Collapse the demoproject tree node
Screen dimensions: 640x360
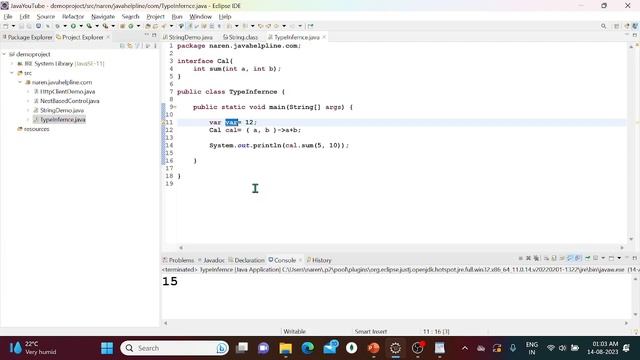[4, 54]
